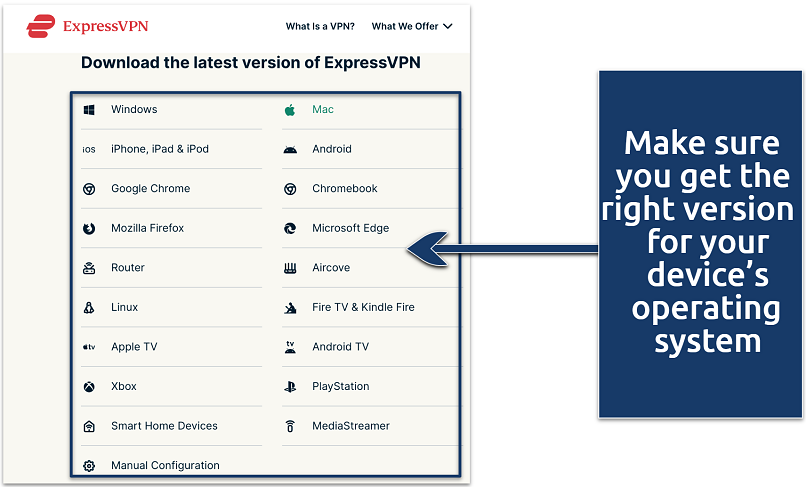The height and width of the screenshot is (487, 806).
Task: Choose iPhone, iPad & iPod download
Action: 160,149
